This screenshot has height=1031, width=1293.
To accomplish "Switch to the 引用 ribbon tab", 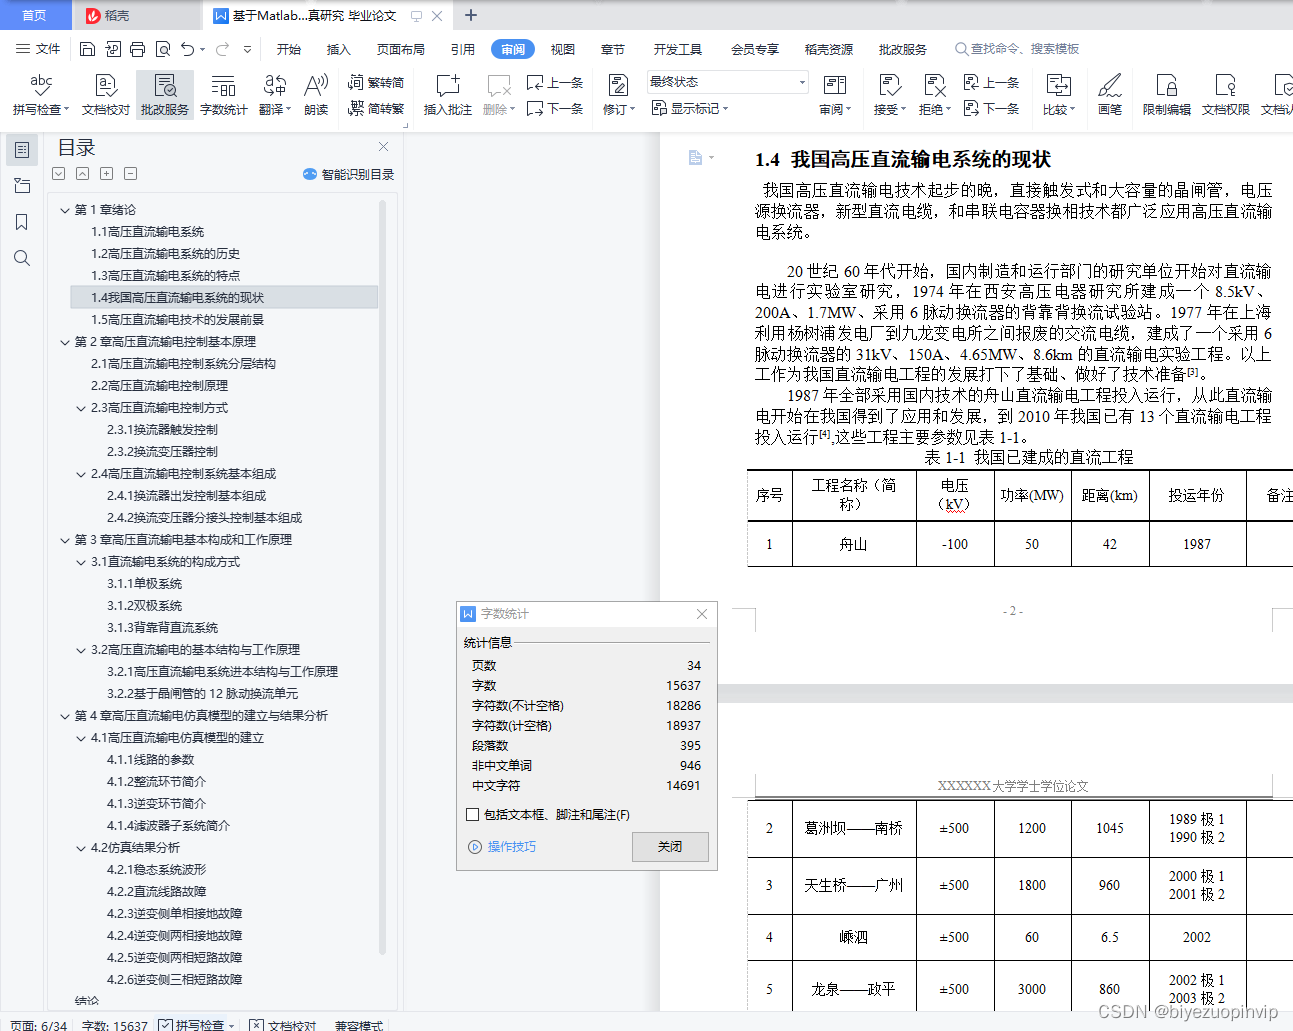I will [462, 49].
